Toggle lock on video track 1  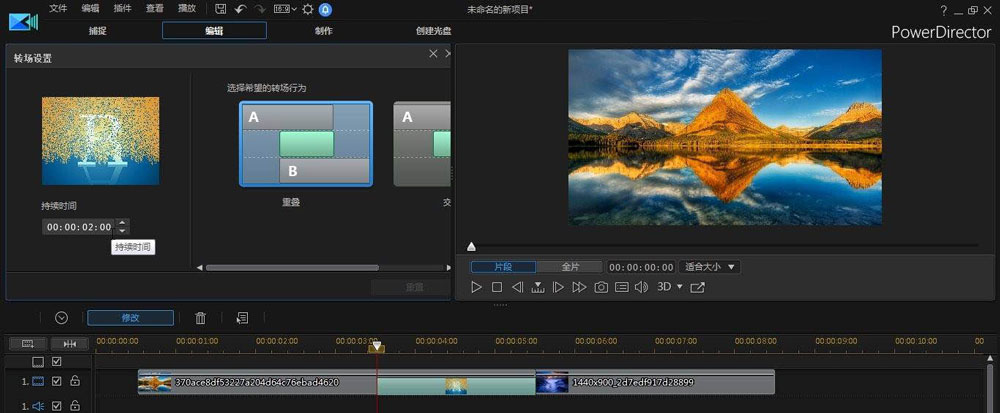[x=75, y=381]
